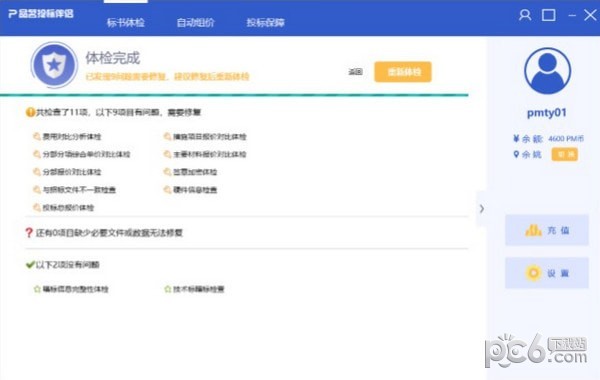The image size is (600, 380).
Task: Click magnifier icon beside 措施项目报价对比体检
Action: pyautogui.click(x=167, y=136)
